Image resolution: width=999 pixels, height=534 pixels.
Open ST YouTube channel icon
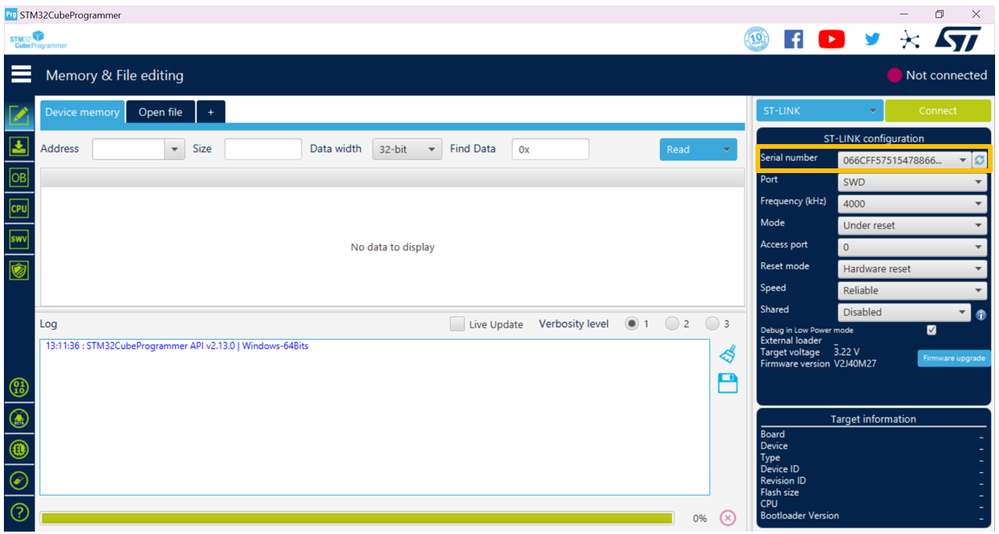831,40
